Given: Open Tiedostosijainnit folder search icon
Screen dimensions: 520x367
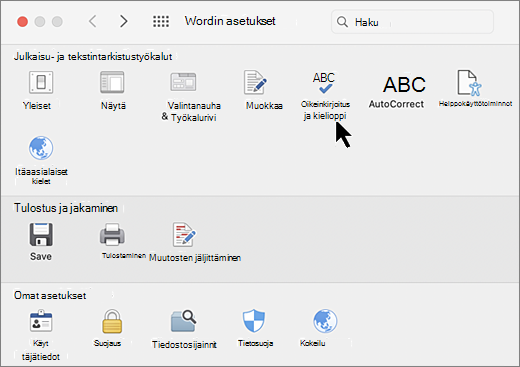Looking at the screenshot, I should [x=184, y=321].
